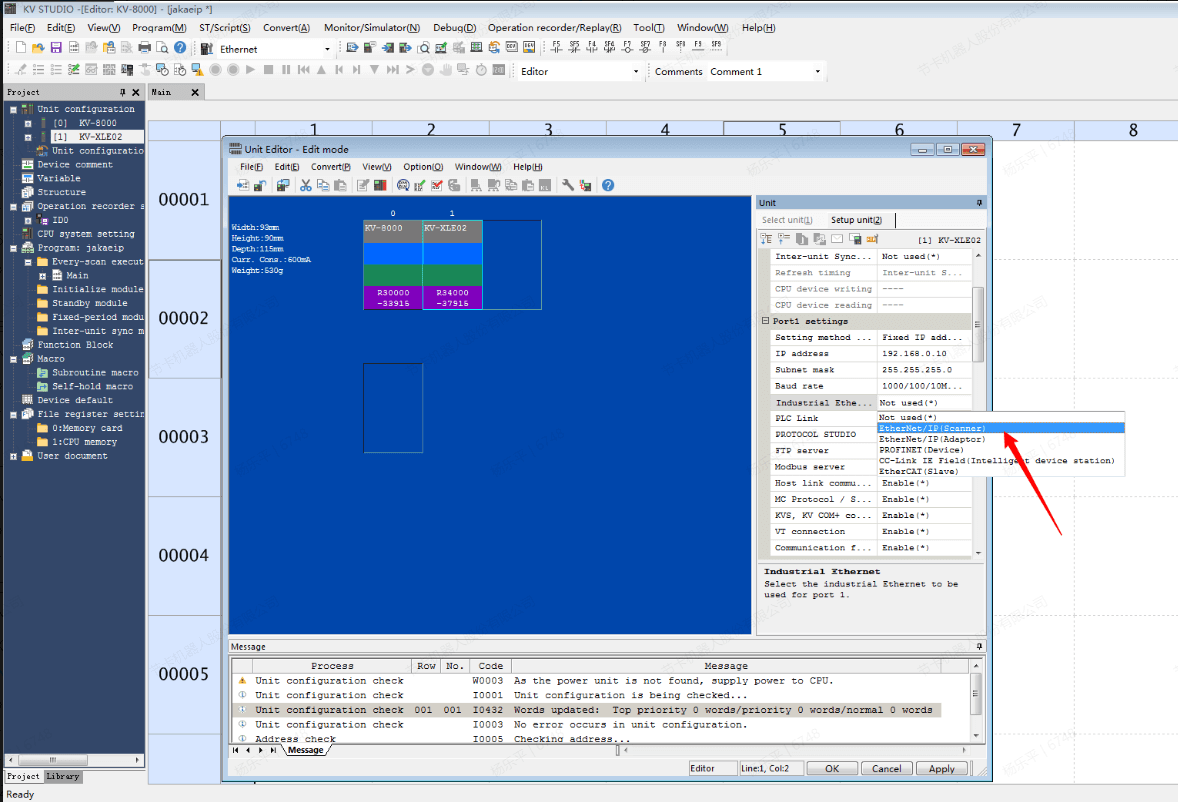Click the blue Help icon in Unit Editor toolbar
1178x802 pixels.
click(608, 185)
